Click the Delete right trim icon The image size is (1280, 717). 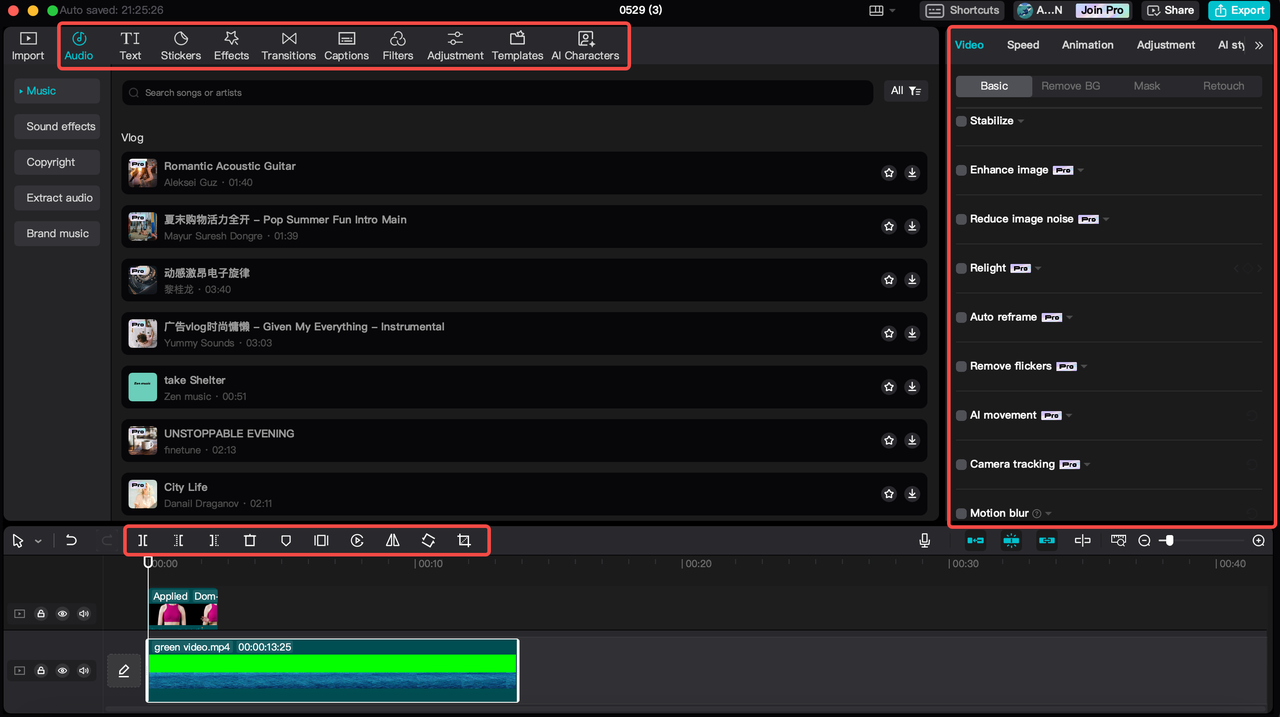pyautogui.click(x=214, y=540)
